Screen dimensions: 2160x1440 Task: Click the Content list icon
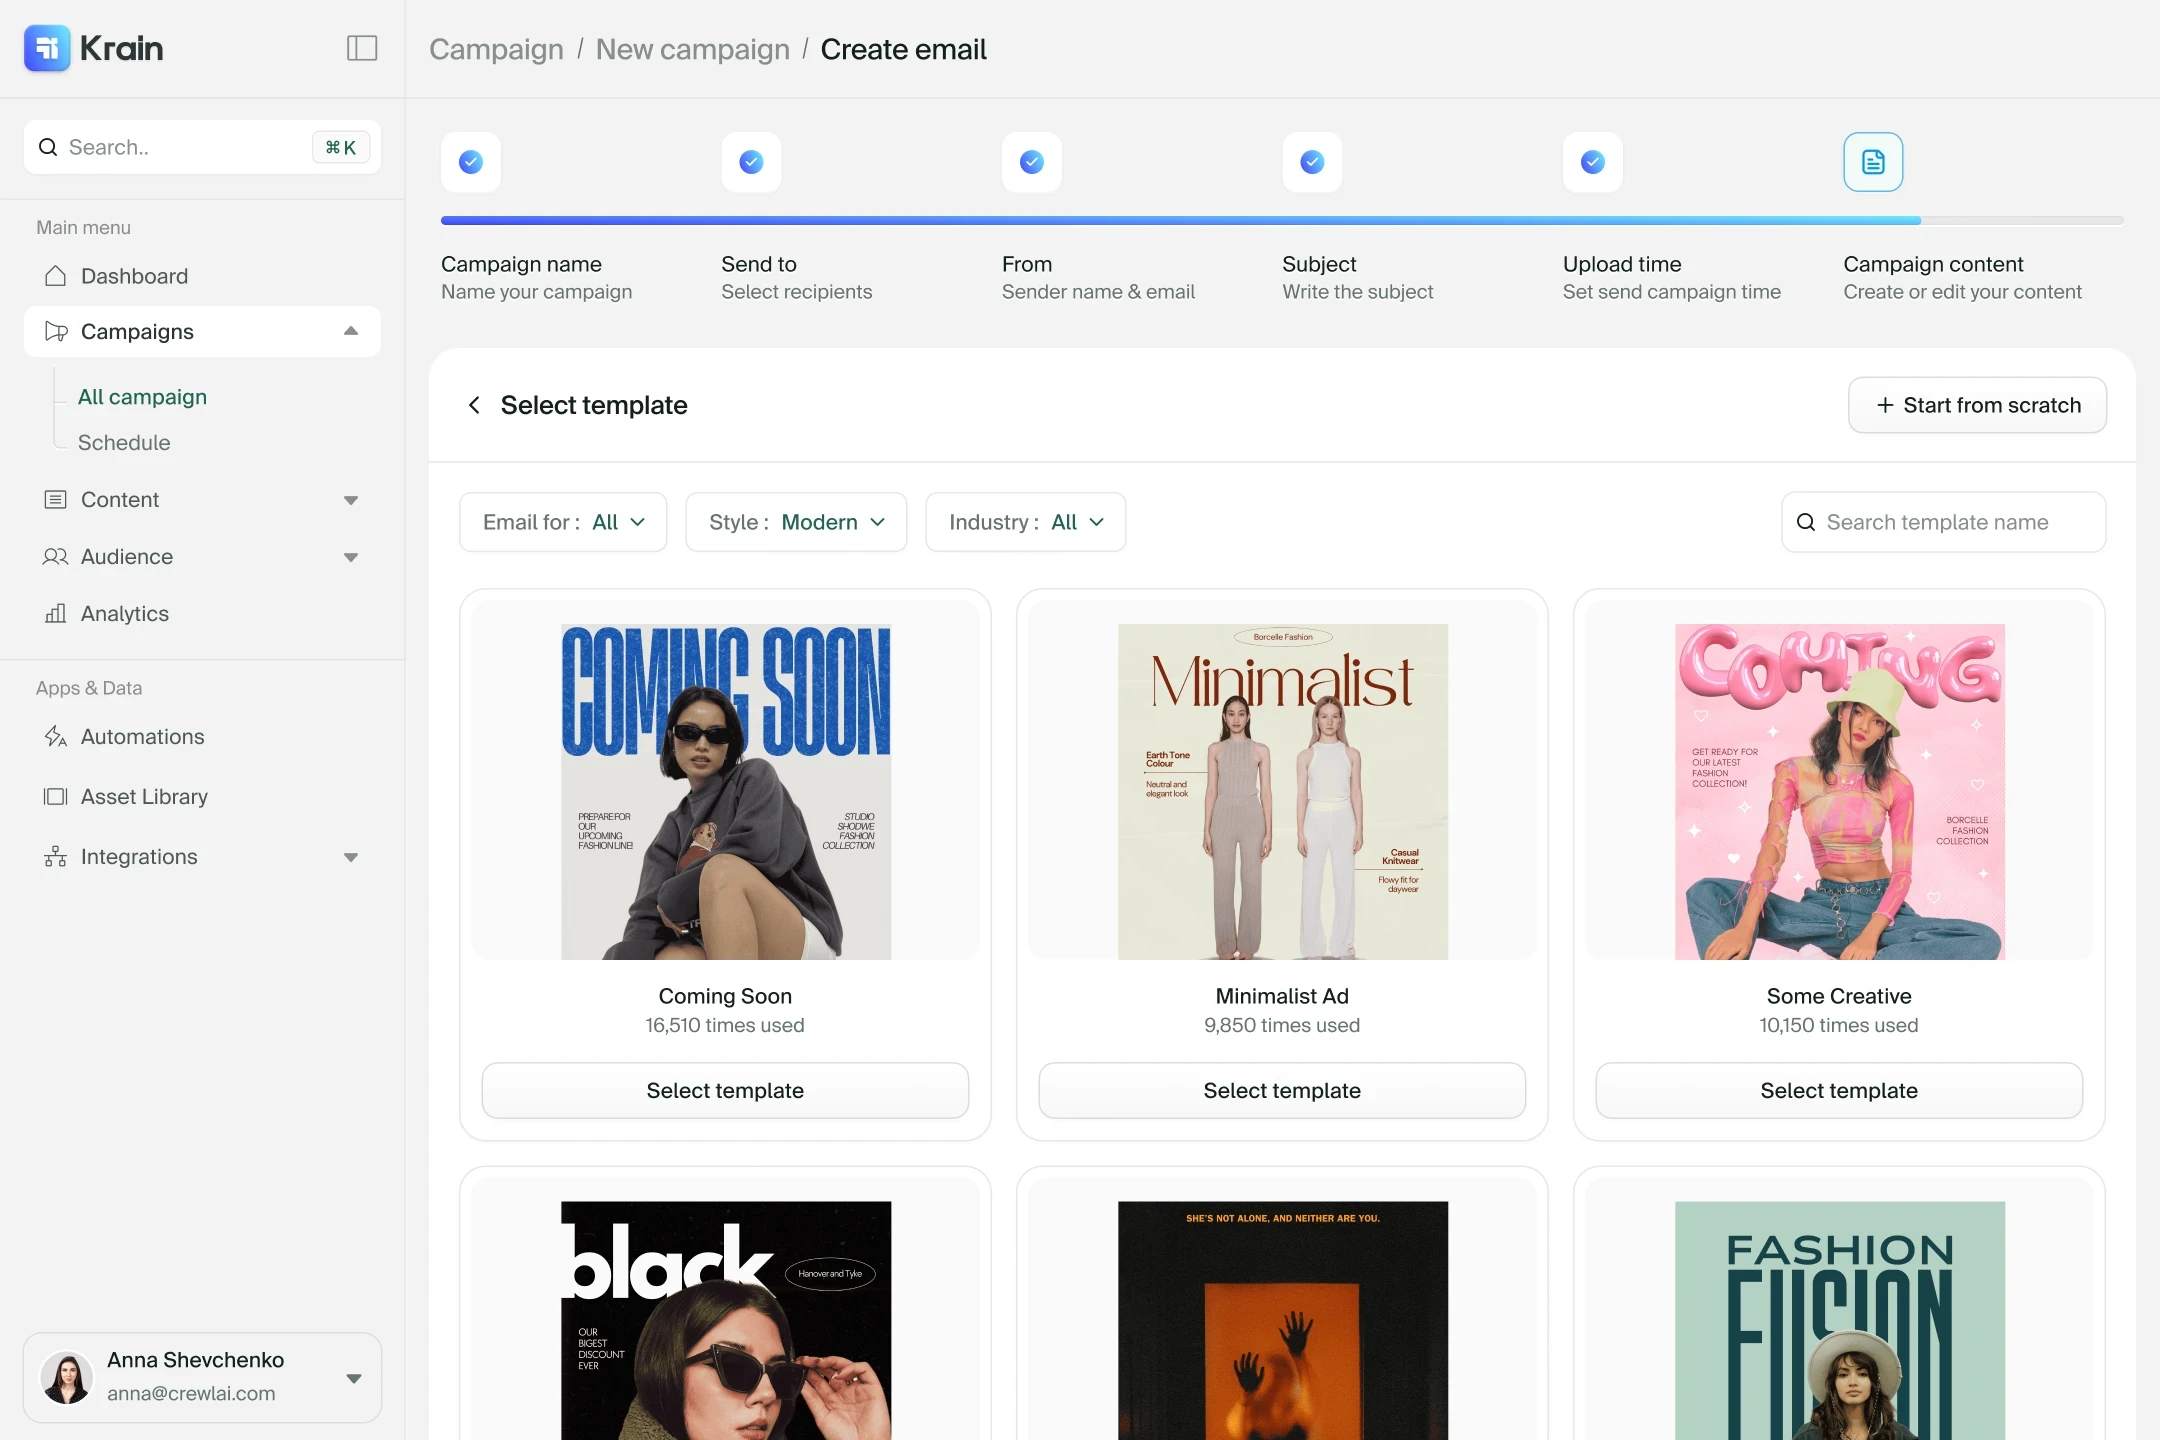point(56,499)
